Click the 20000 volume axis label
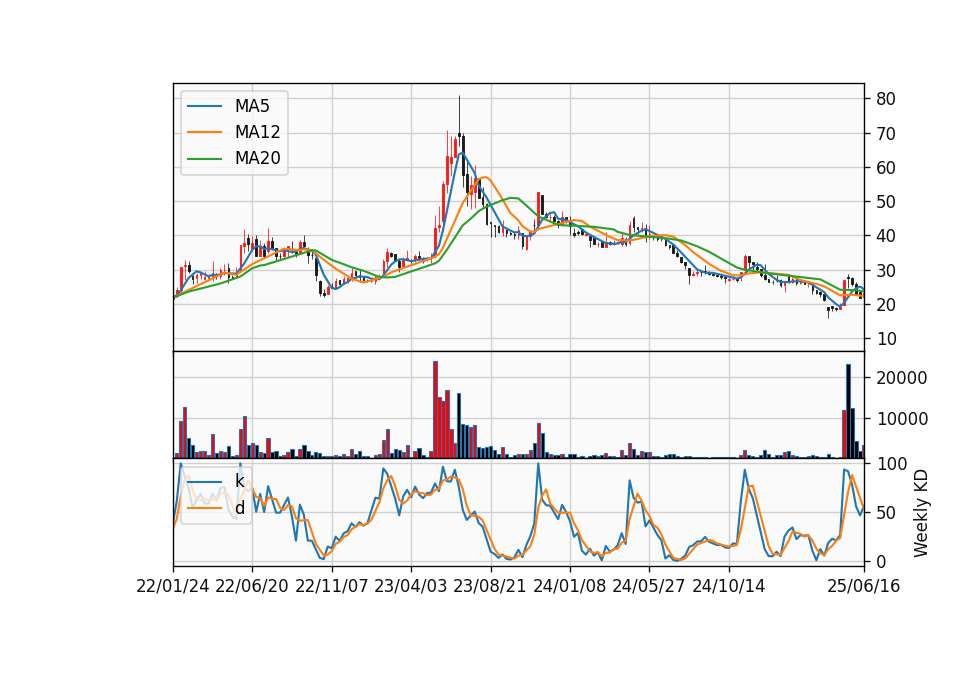960x690 pixels. [x=902, y=378]
